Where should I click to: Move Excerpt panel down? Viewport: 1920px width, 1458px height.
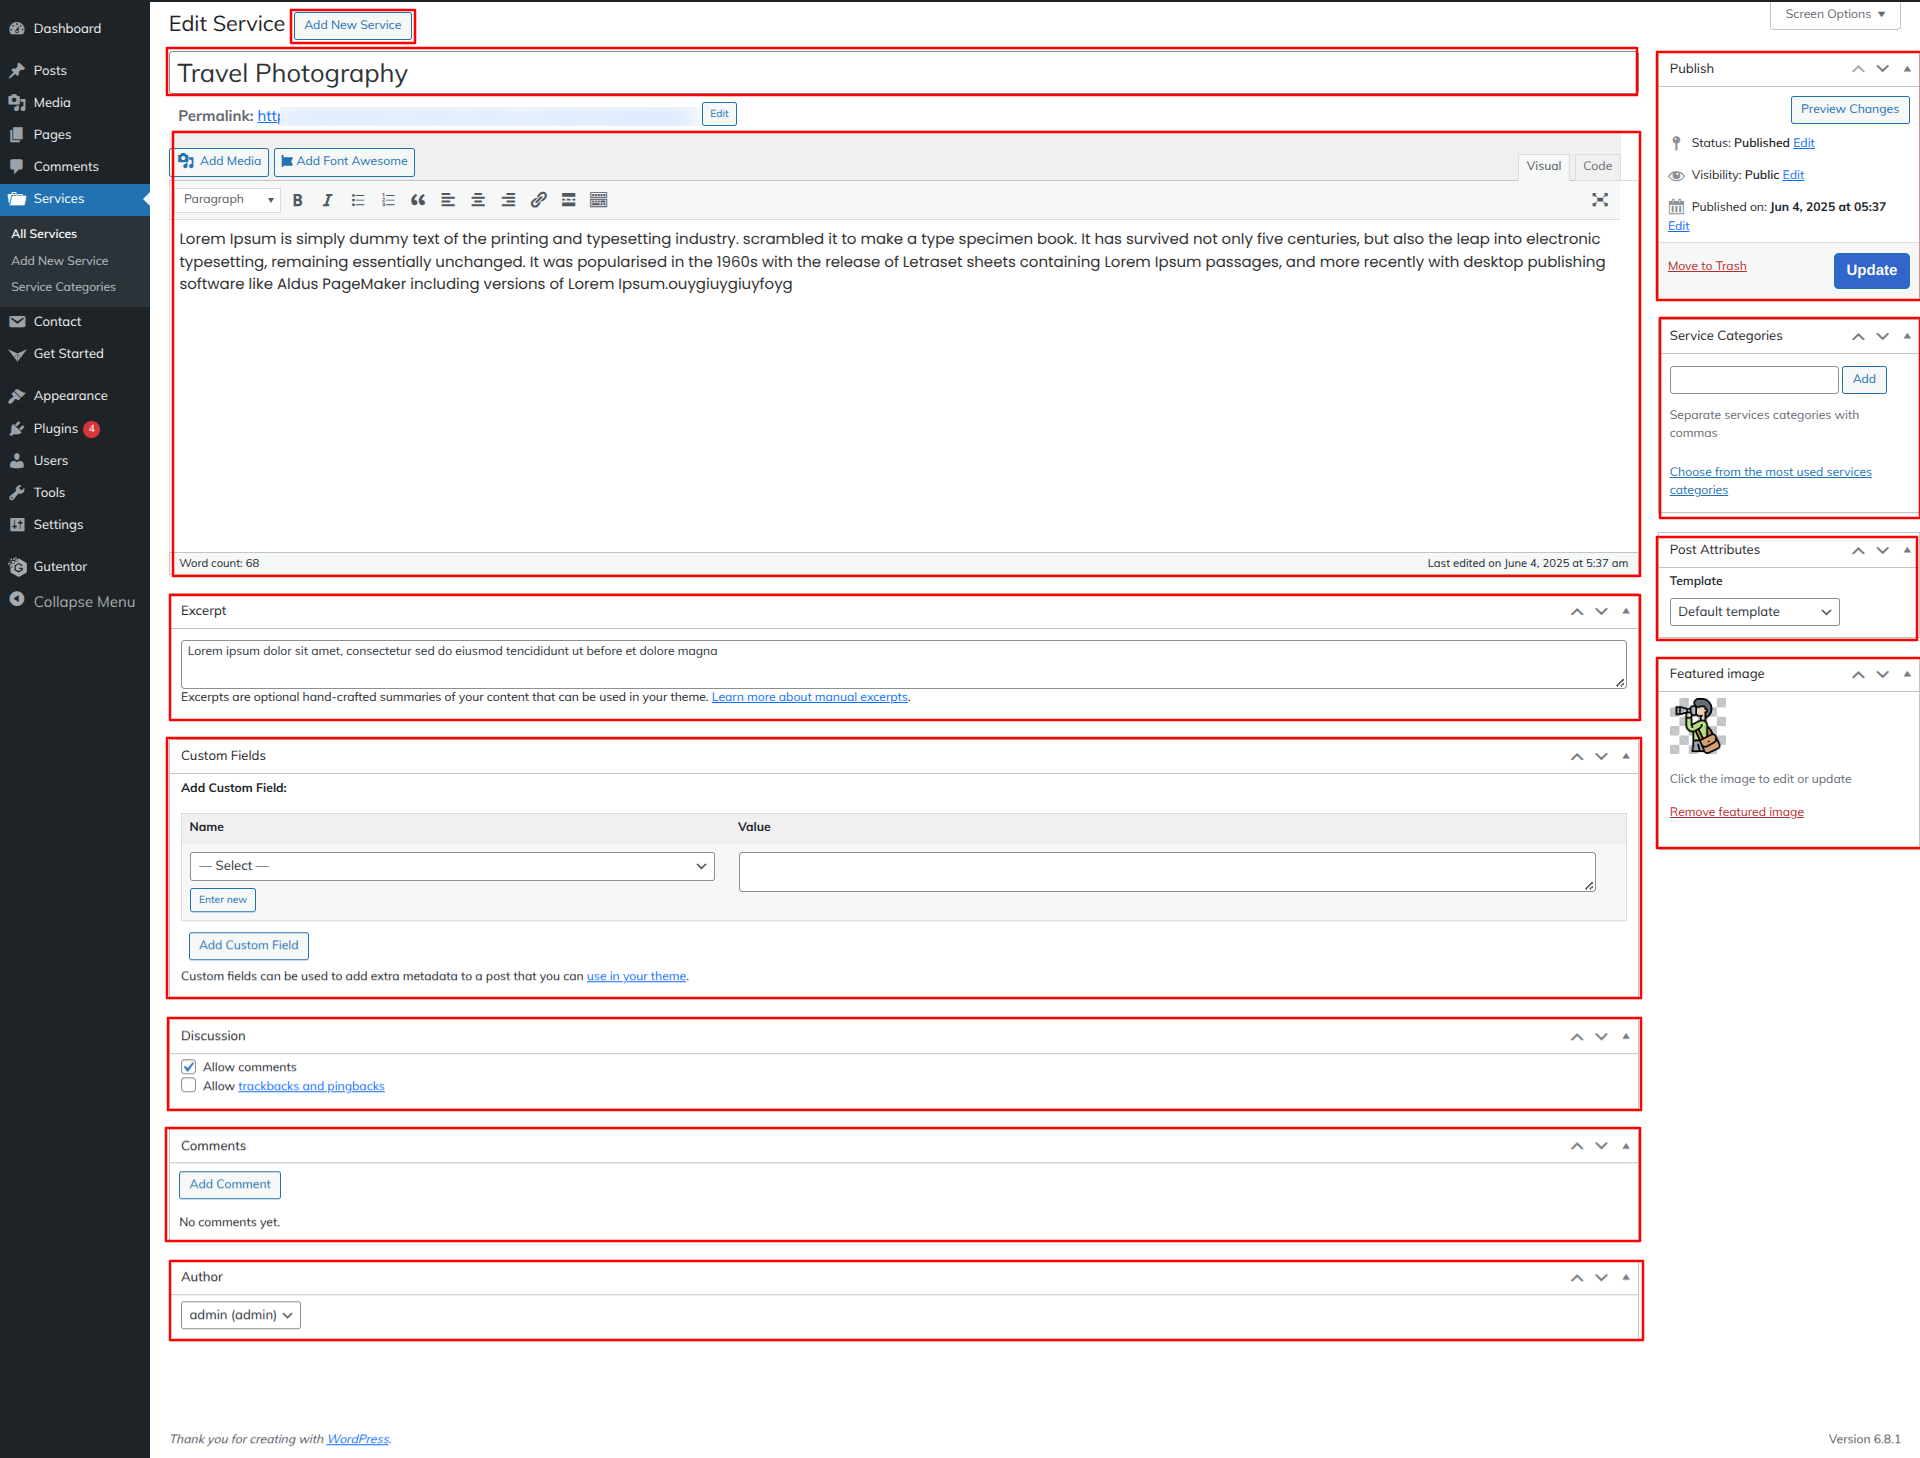[x=1601, y=611]
